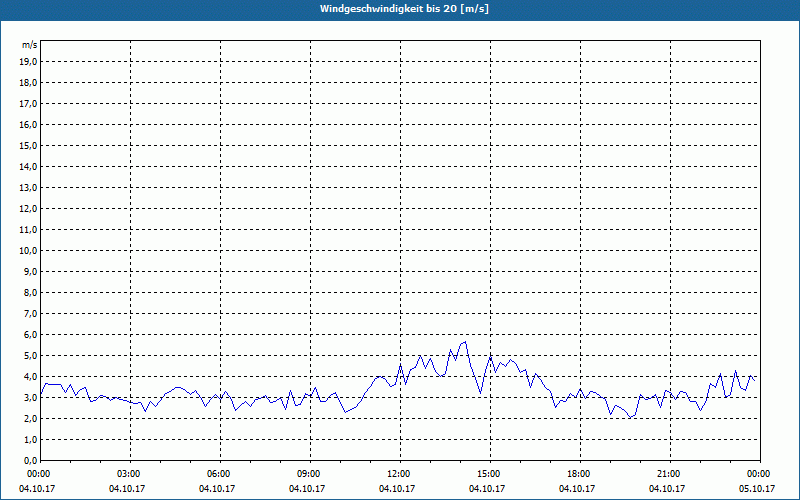Image resolution: width=800 pixels, height=500 pixels.
Task: Click the 17,0 y-axis value
Action: click(x=28, y=104)
